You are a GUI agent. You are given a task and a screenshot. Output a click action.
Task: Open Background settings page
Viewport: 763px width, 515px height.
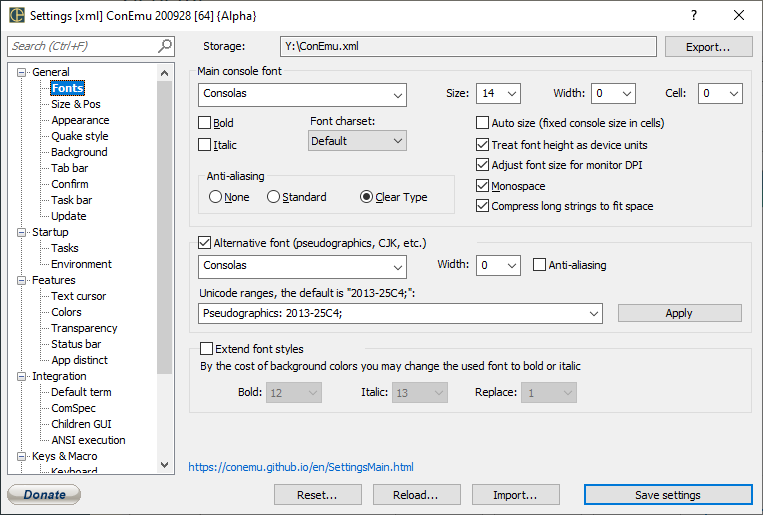pos(79,152)
